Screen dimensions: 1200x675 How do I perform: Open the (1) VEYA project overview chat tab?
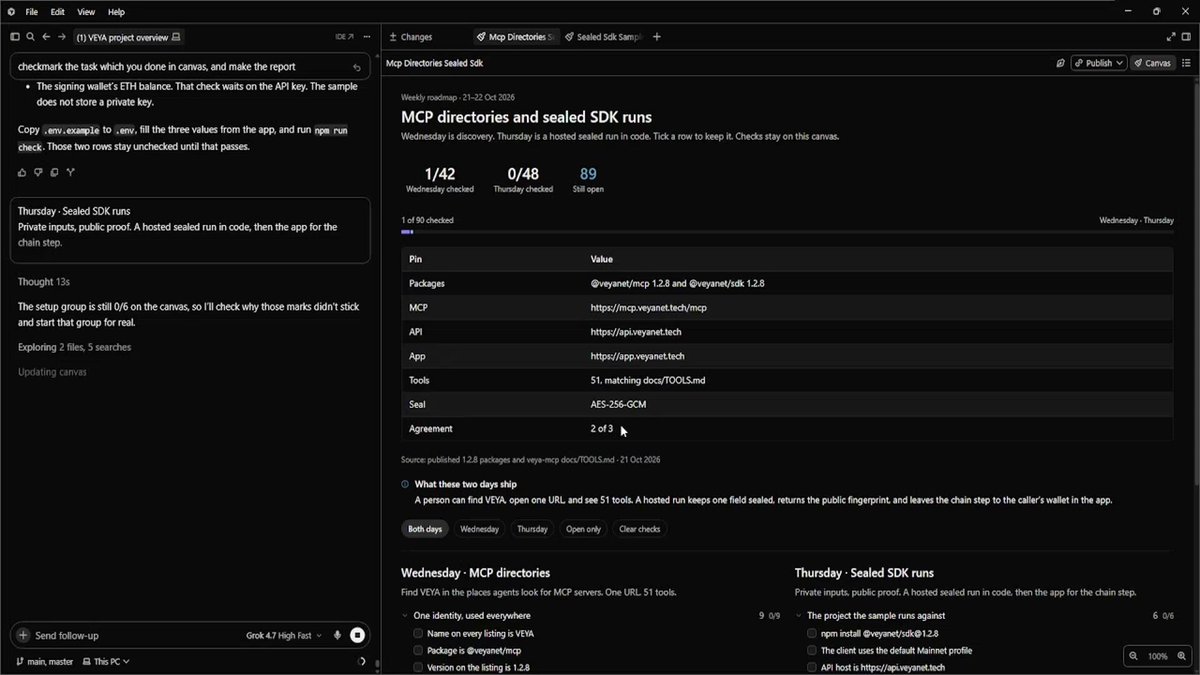click(x=128, y=37)
